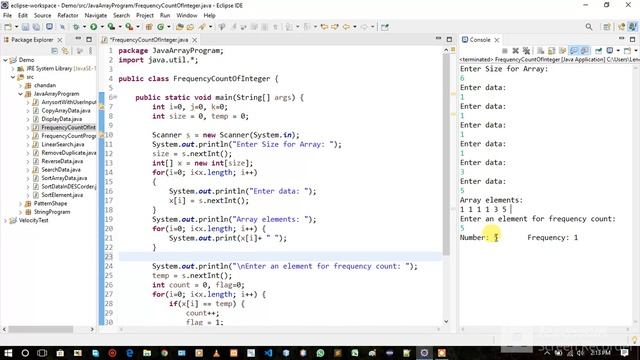Open the Run button dropdown arrow
Screen dimensions: 640x360
pyautogui.click(x=102, y=27)
